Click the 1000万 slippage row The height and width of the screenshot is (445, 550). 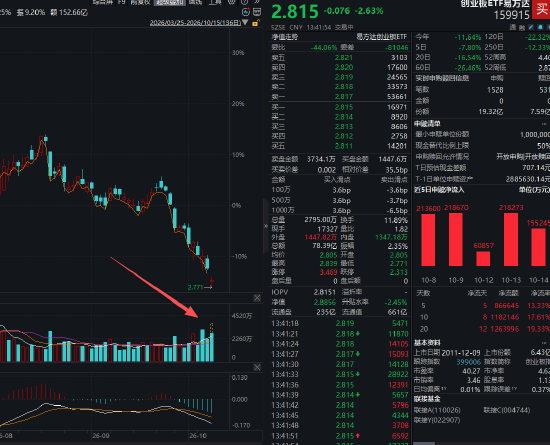pyautogui.click(x=340, y=210)
